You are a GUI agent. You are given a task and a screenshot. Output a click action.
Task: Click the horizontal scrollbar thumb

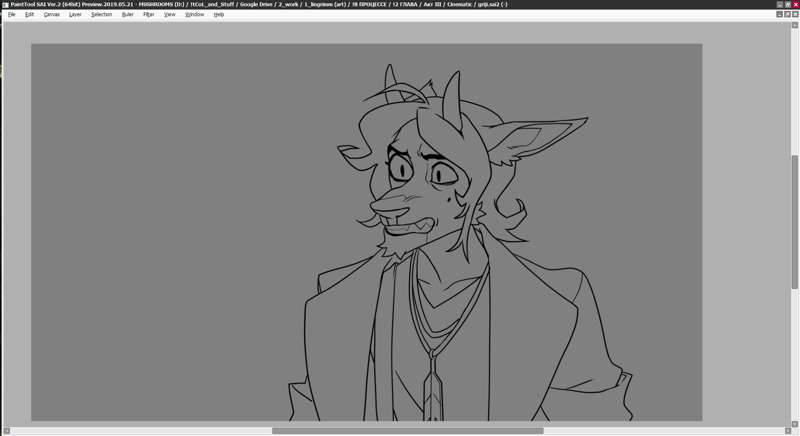[408, 431]
